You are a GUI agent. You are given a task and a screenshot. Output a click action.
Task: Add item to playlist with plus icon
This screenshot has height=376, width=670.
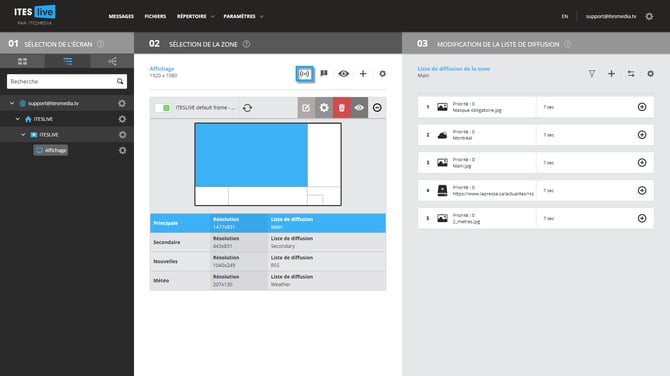[x=611, y=73]
